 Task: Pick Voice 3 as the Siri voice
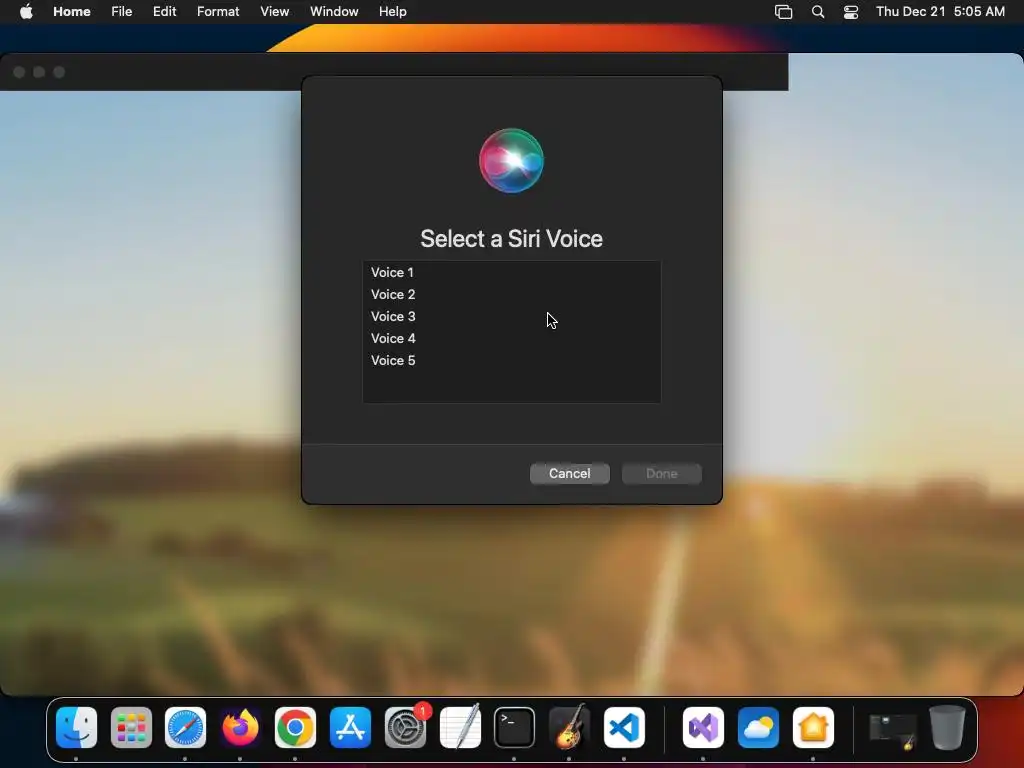tap(511, 317)
